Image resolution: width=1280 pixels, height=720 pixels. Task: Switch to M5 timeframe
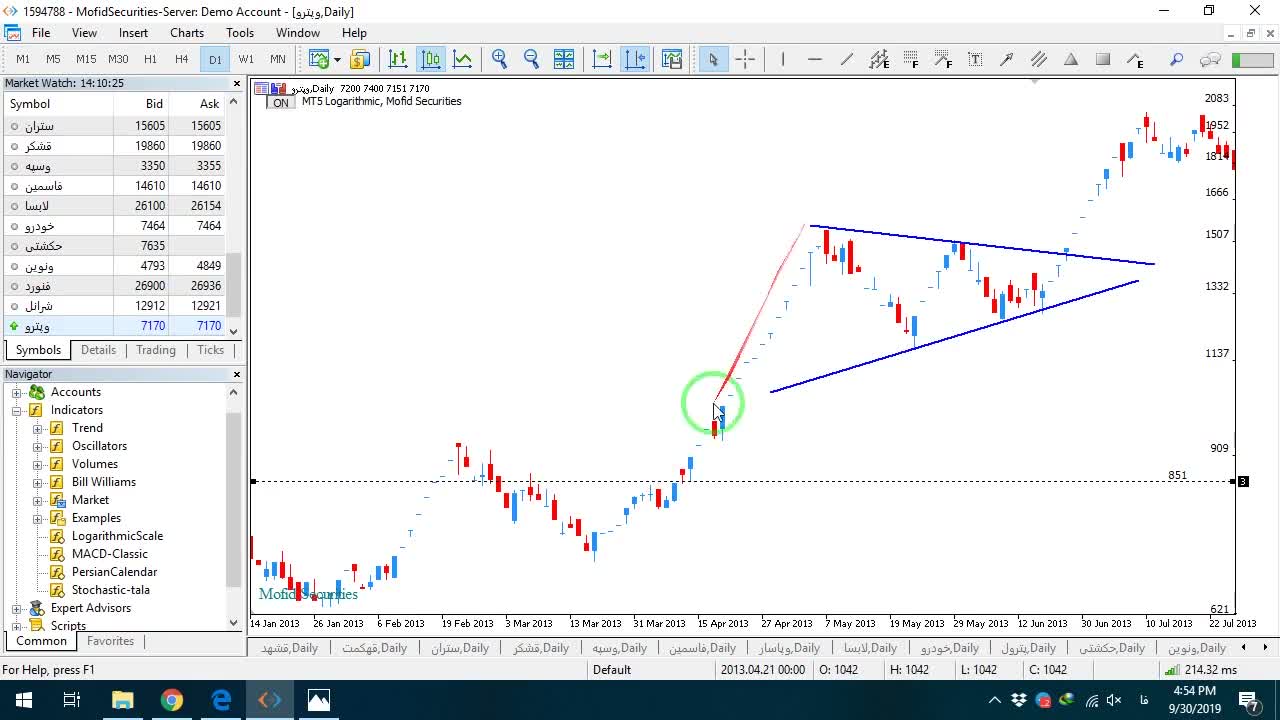point(54,59)
